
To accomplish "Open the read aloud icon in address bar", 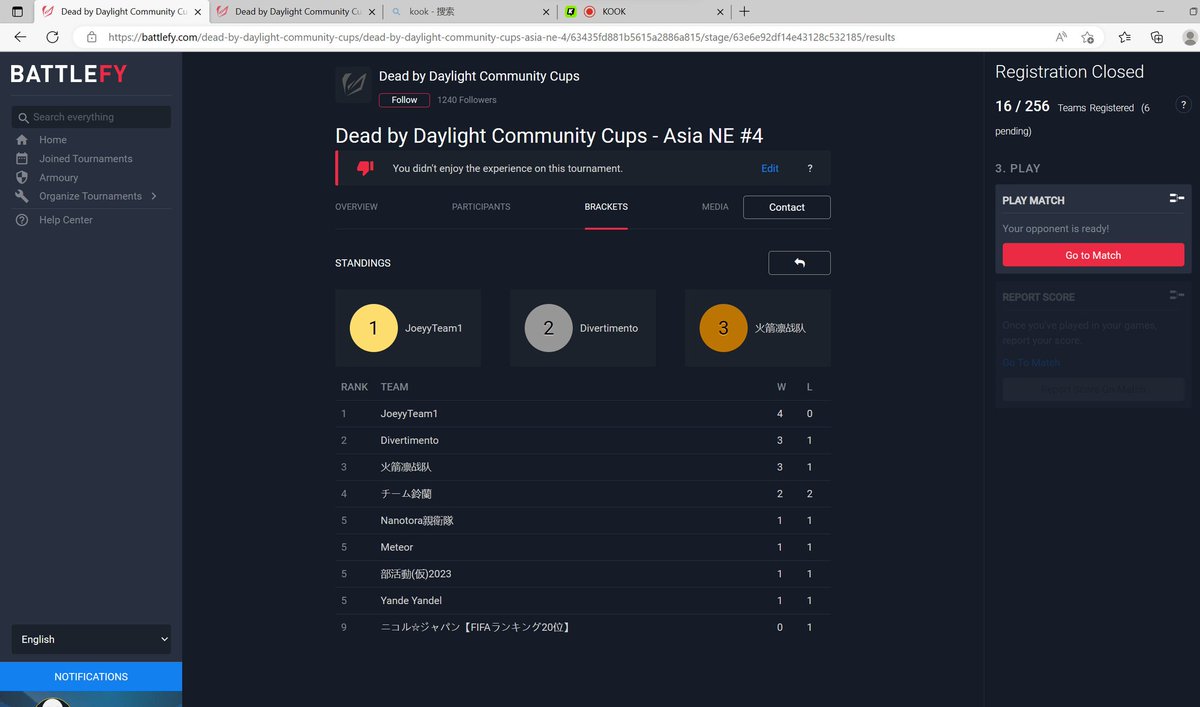I will click(x=1061, y=37).
